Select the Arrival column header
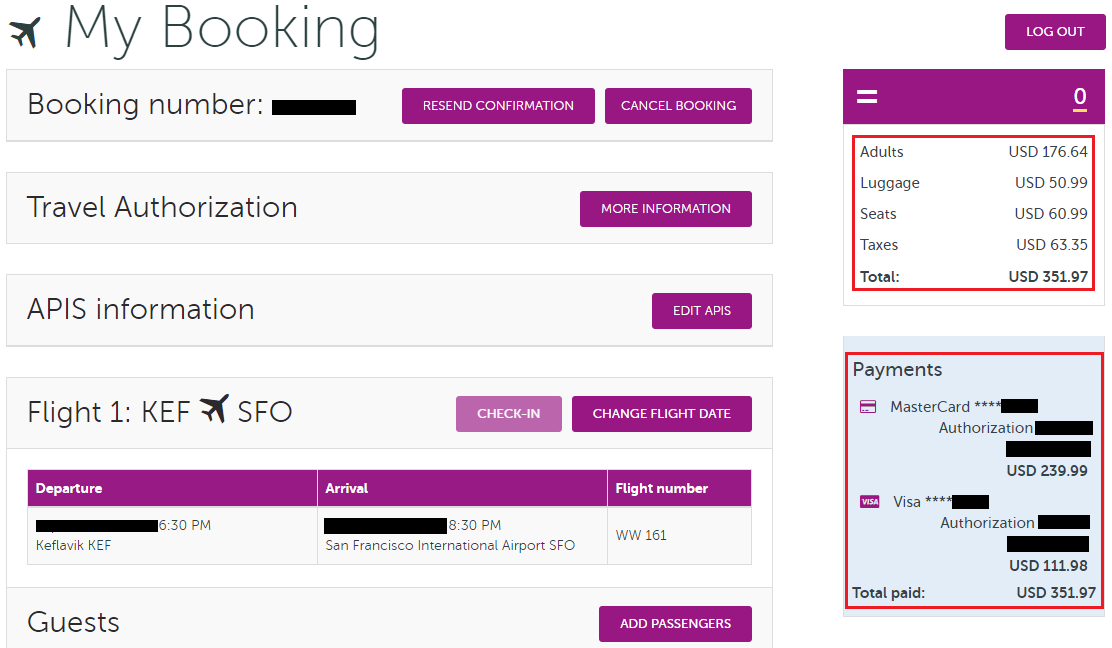1112x648 pixels. (x=347, y=489)
